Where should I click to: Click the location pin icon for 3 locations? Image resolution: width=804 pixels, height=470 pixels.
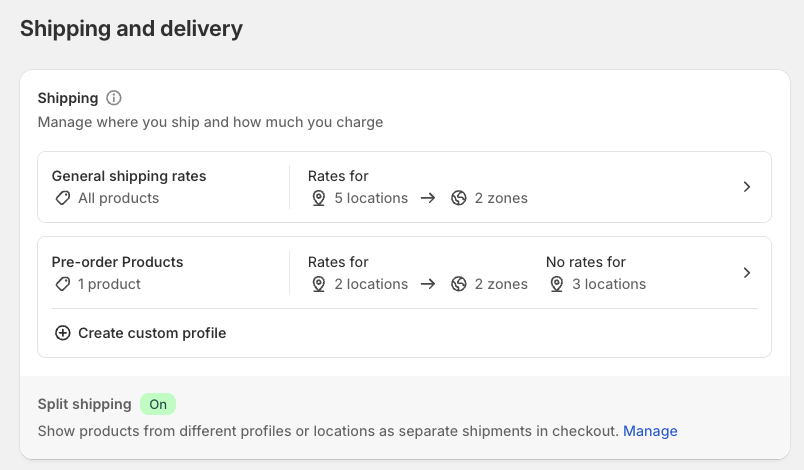point(556,284)
